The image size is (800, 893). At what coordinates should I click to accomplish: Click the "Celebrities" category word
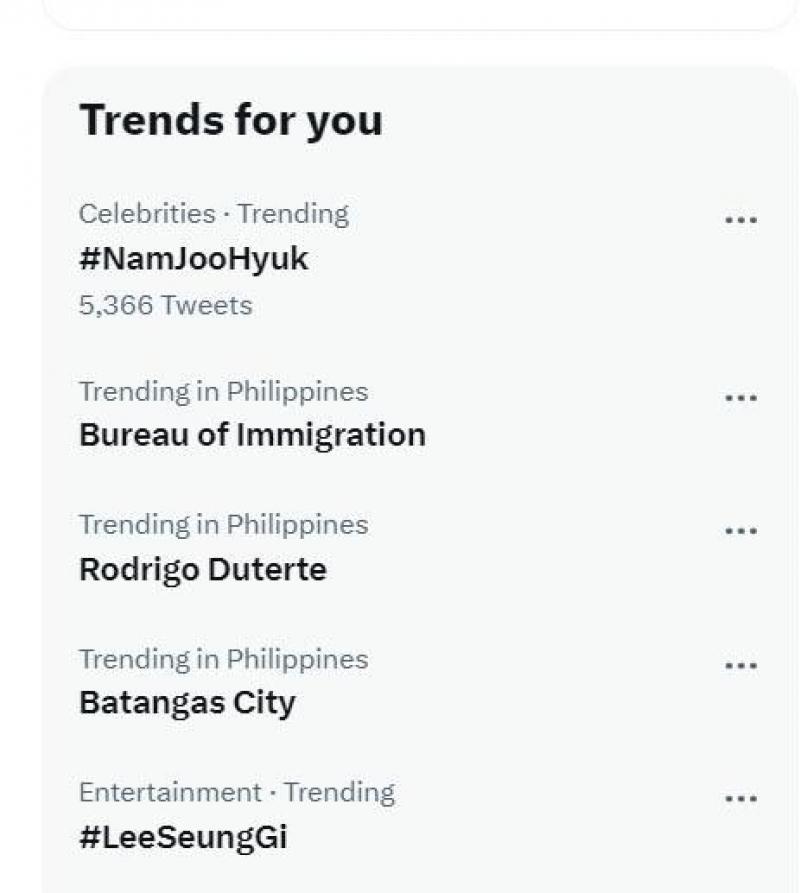click(147, 214)
